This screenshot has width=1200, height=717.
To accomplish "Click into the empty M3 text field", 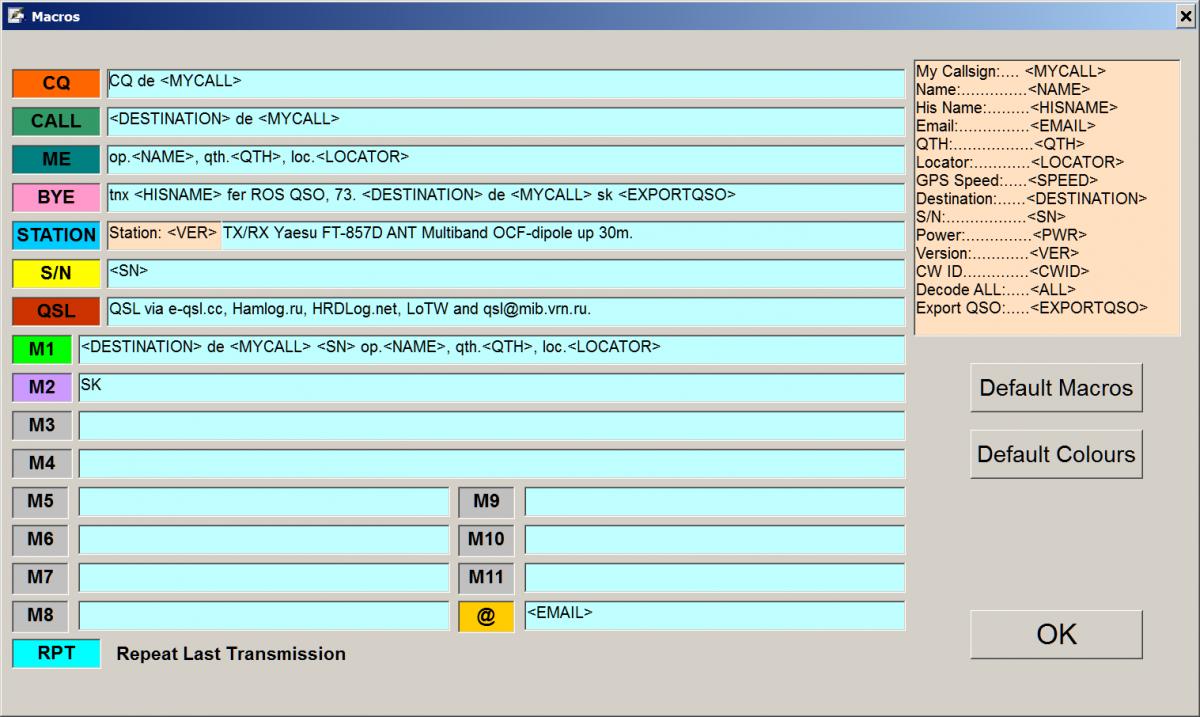I will click(491, 426).
